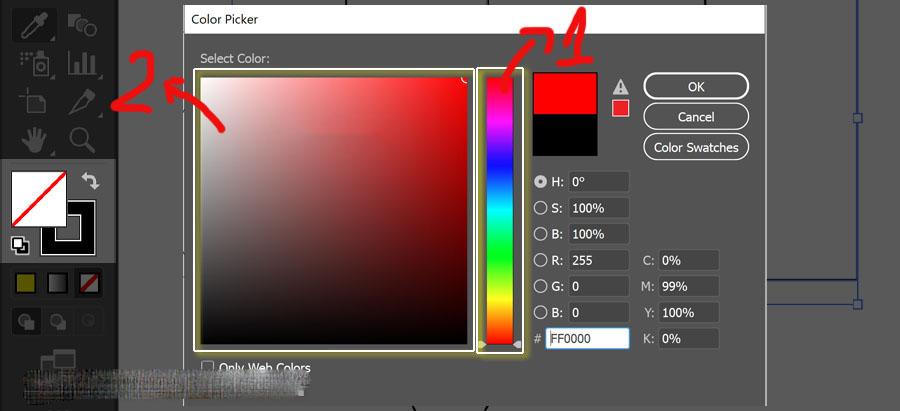Choose Draw Normal mode icon
900x411 pixels.
26,321
